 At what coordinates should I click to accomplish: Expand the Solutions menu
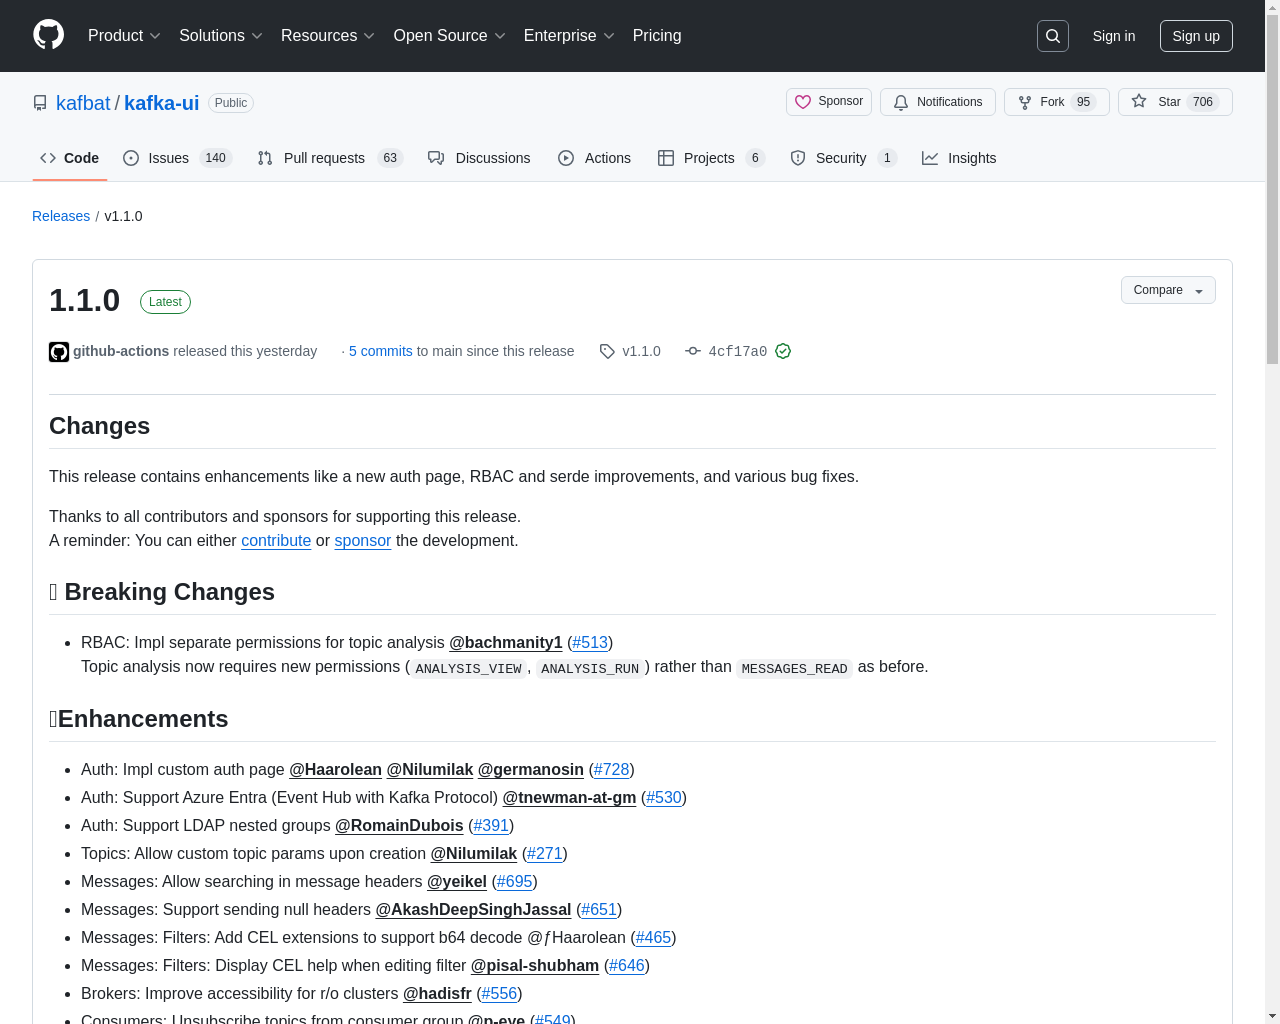coord(221,36)
